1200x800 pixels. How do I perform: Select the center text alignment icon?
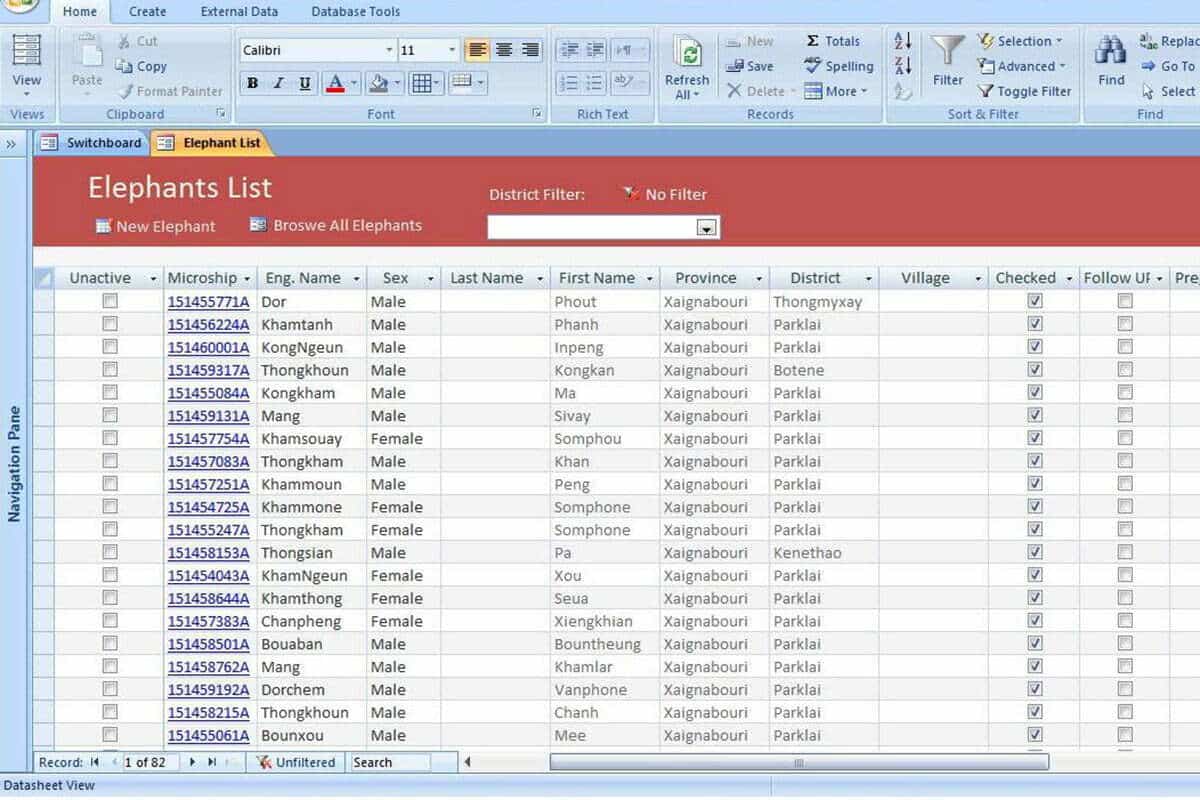504,50
